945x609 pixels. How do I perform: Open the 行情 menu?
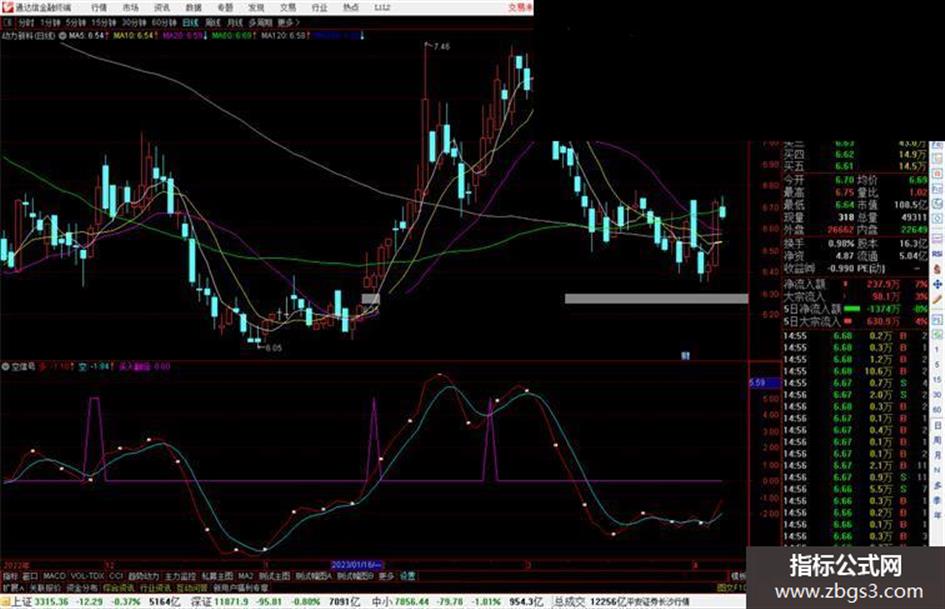[x=99, y=8]
